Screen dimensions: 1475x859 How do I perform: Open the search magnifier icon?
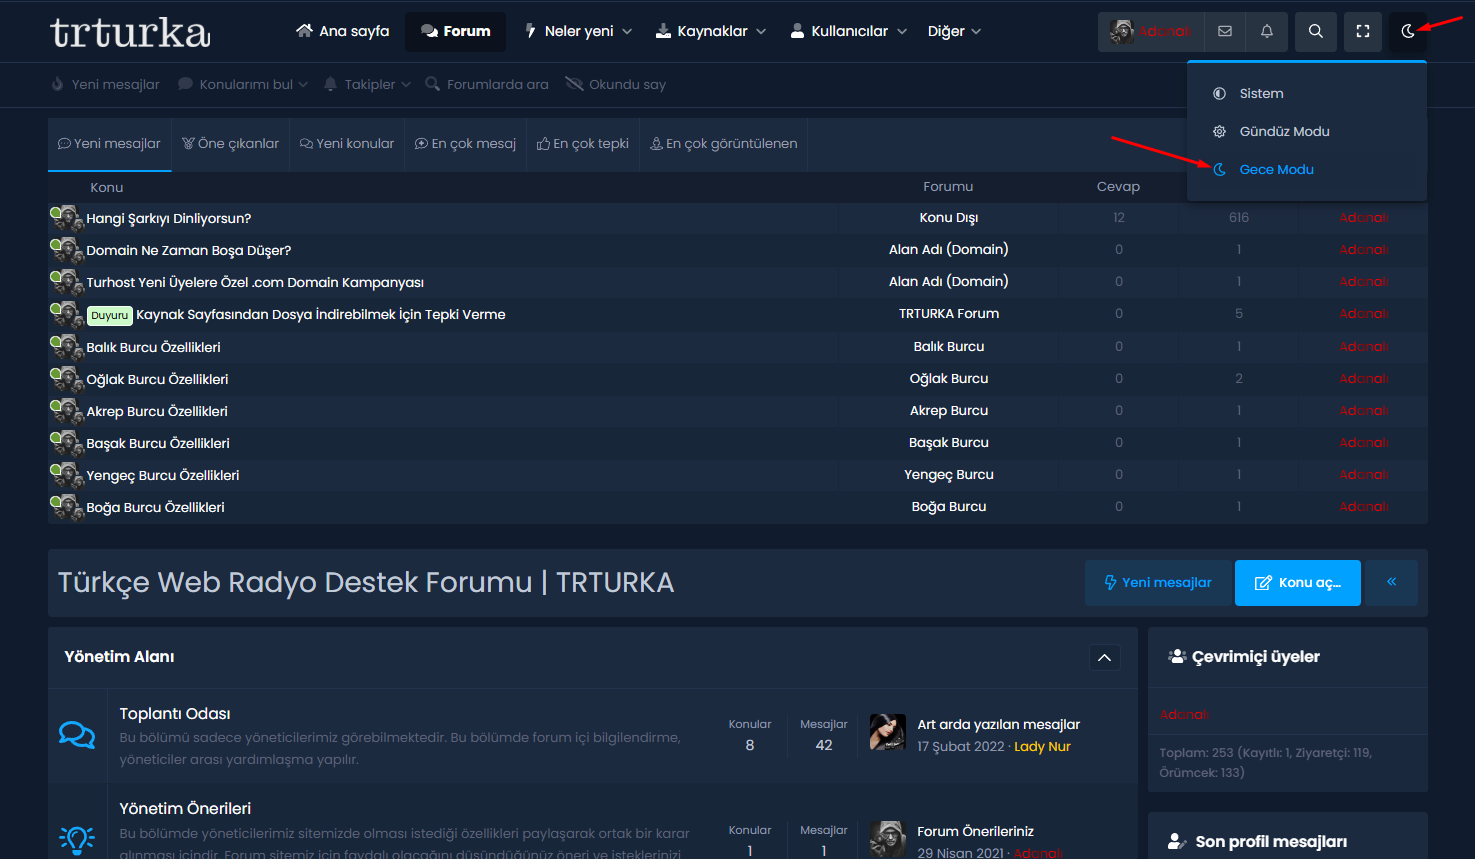1315,31
